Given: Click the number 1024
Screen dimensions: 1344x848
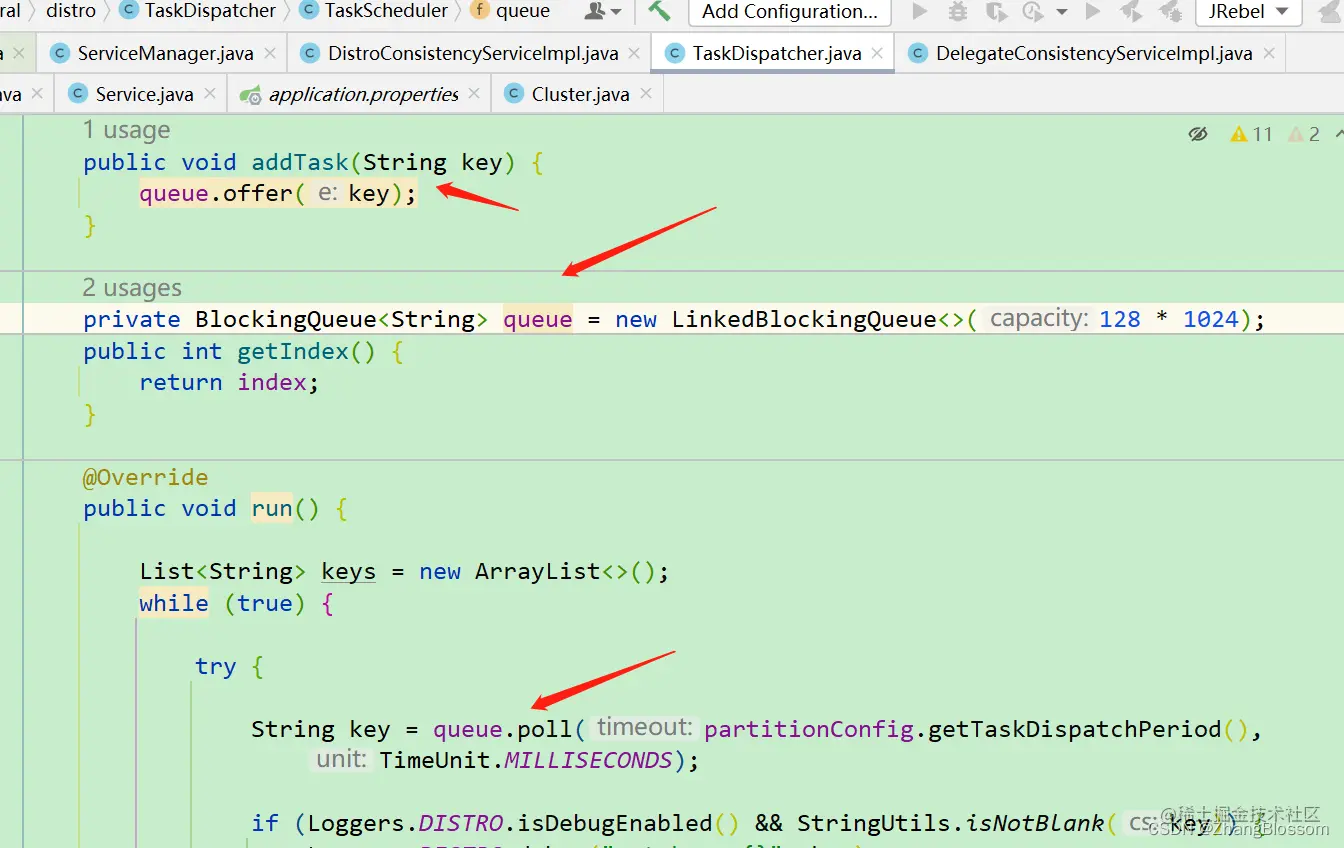Looking at the screenshot, I should (1211, 319).
